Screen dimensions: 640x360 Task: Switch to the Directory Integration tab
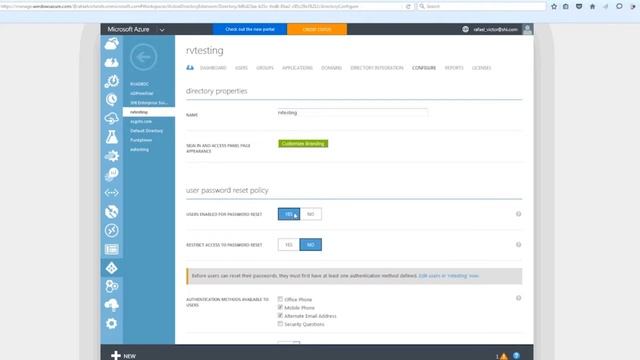pyautogui.click(x=377, y=68)
